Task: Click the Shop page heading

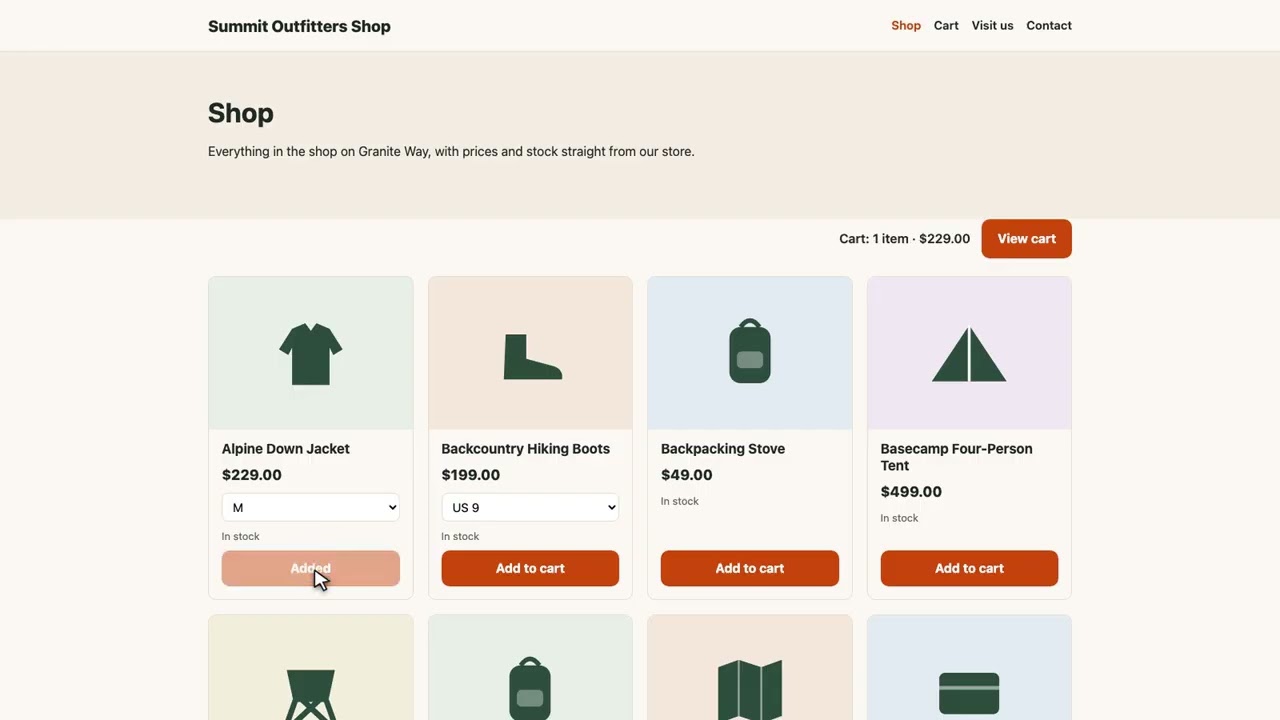Action: pos(241,113)
